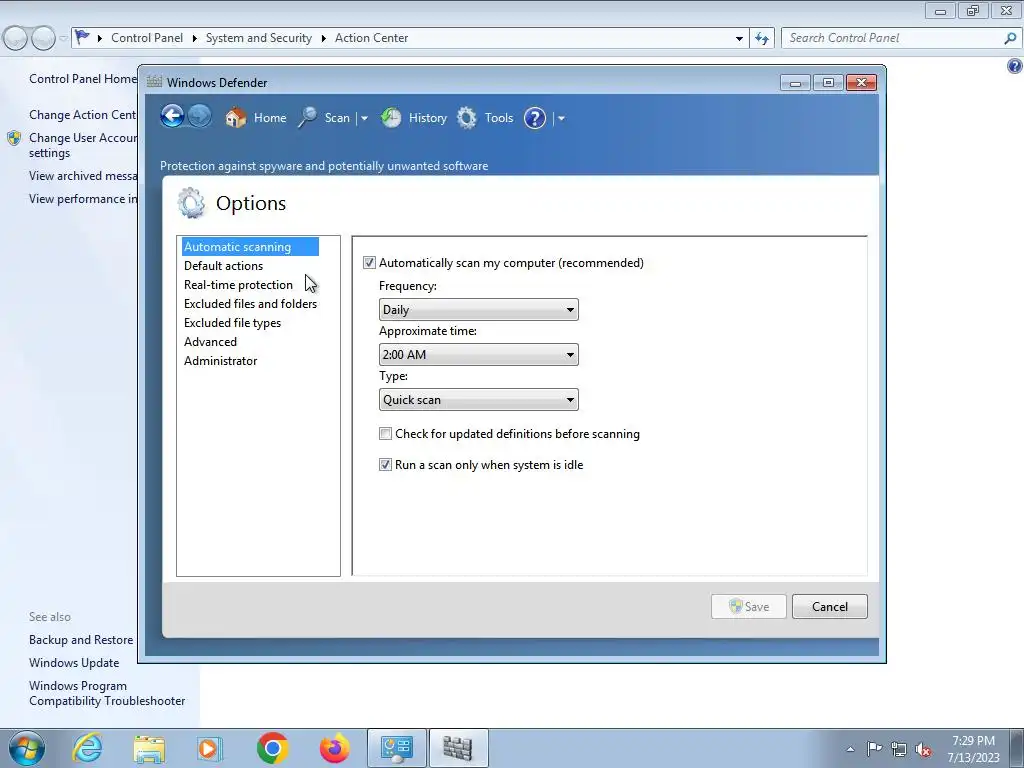
Task: Click the house icon in Defender toolbar
Action: 236,118
